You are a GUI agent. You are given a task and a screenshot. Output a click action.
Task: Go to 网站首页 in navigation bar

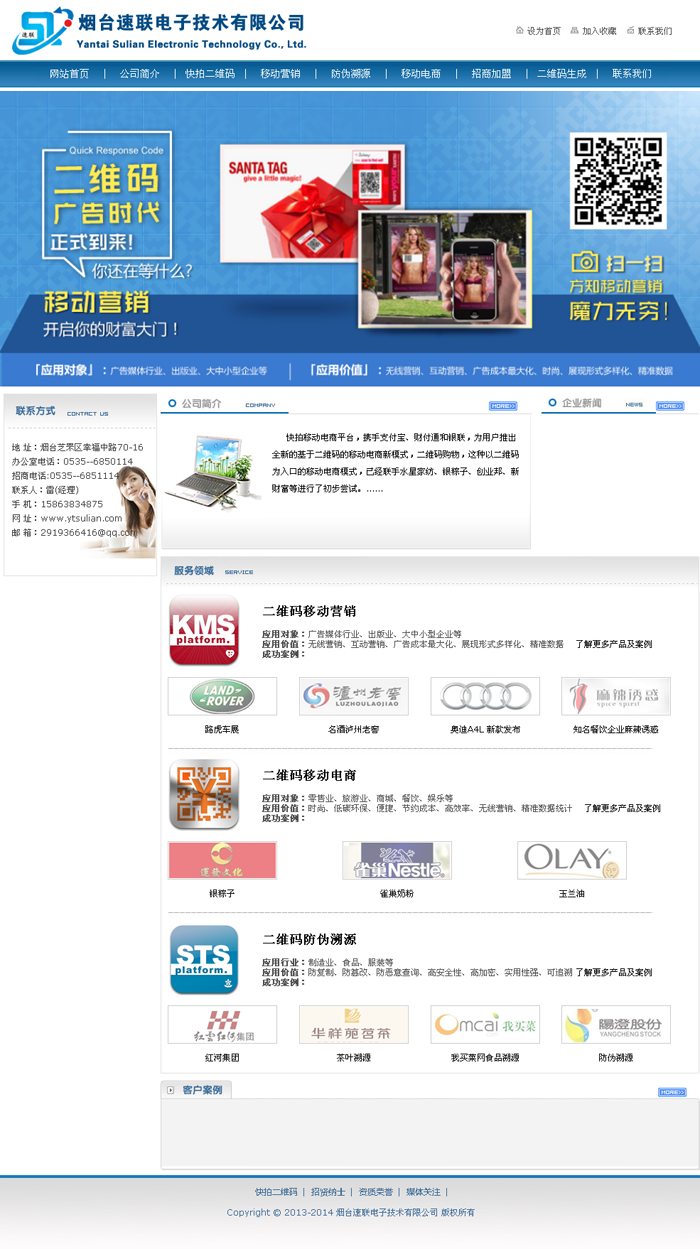tap(69, 74)
